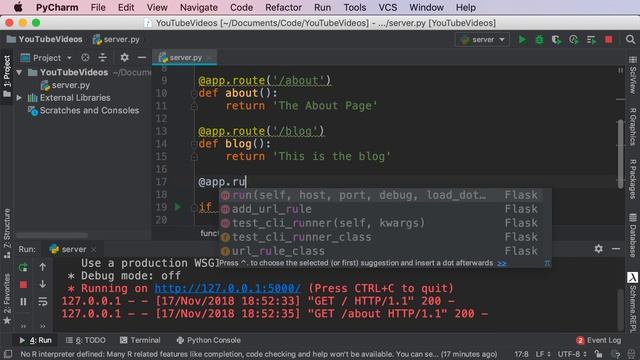Change line separator LF in status bar
640x360 pixels.
pyautogui.click(x=543, y=354)
